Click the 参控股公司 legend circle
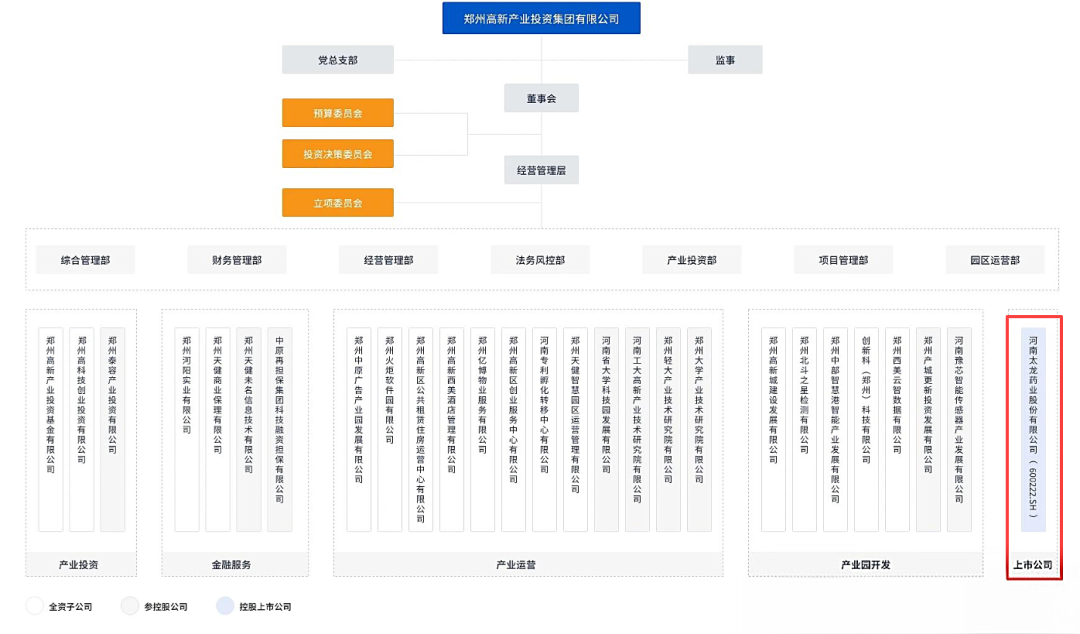 coord(129,606)
